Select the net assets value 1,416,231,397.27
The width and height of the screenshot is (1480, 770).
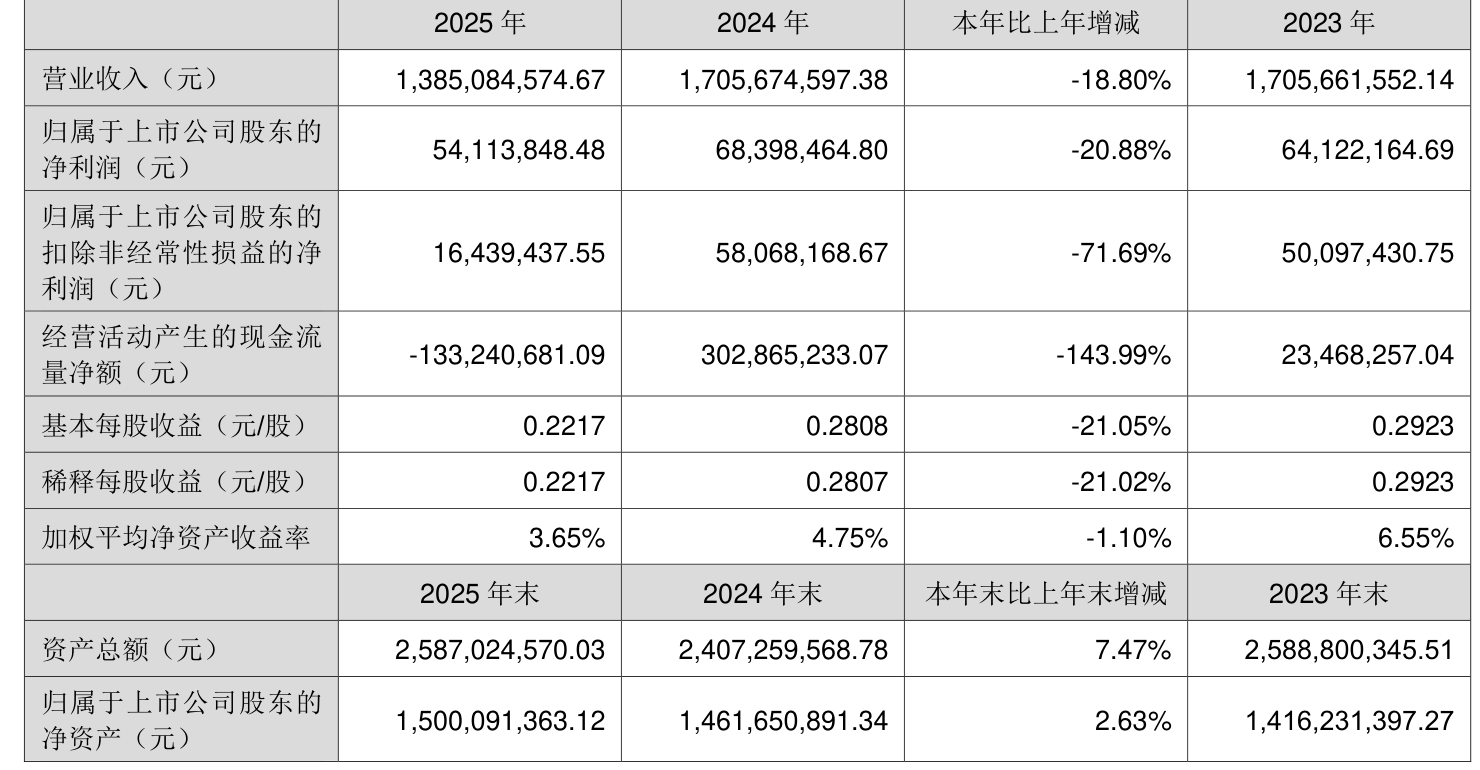[1350, 721]
